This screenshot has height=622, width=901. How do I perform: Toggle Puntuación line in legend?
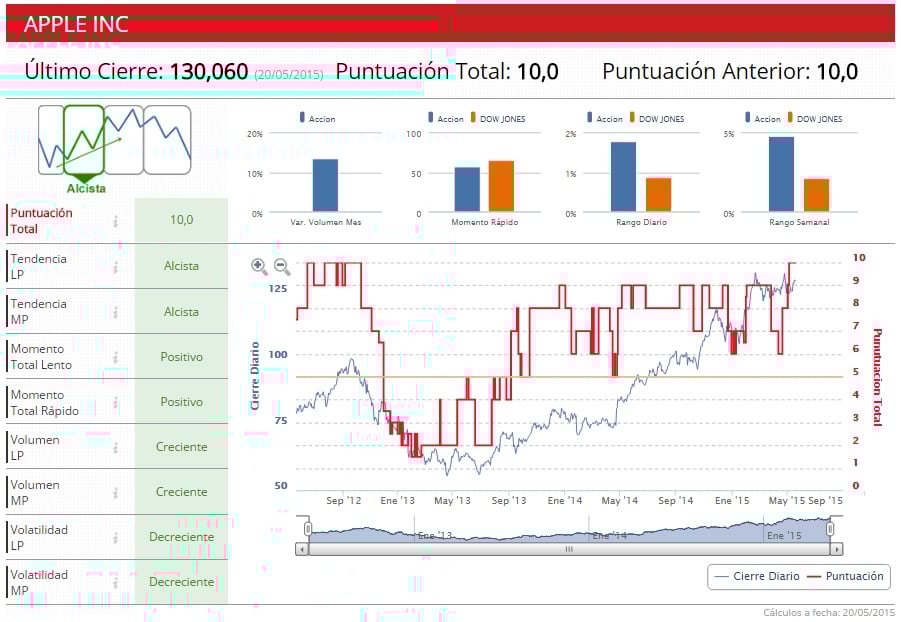click(x=845, y=576)
